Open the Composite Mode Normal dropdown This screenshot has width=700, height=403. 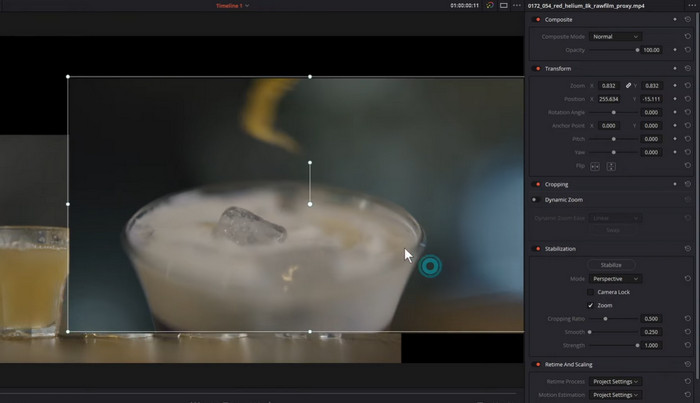click(615, 37)
